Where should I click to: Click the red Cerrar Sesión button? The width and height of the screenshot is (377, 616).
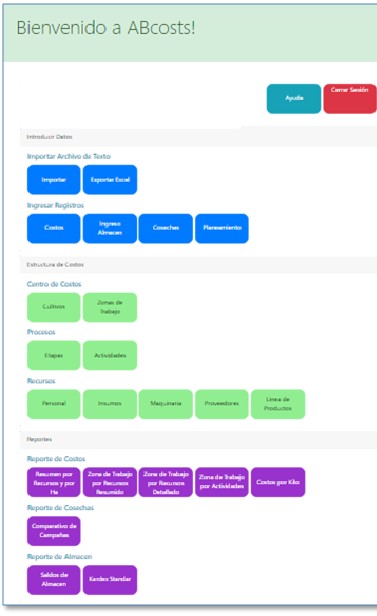tap(350, 99)
